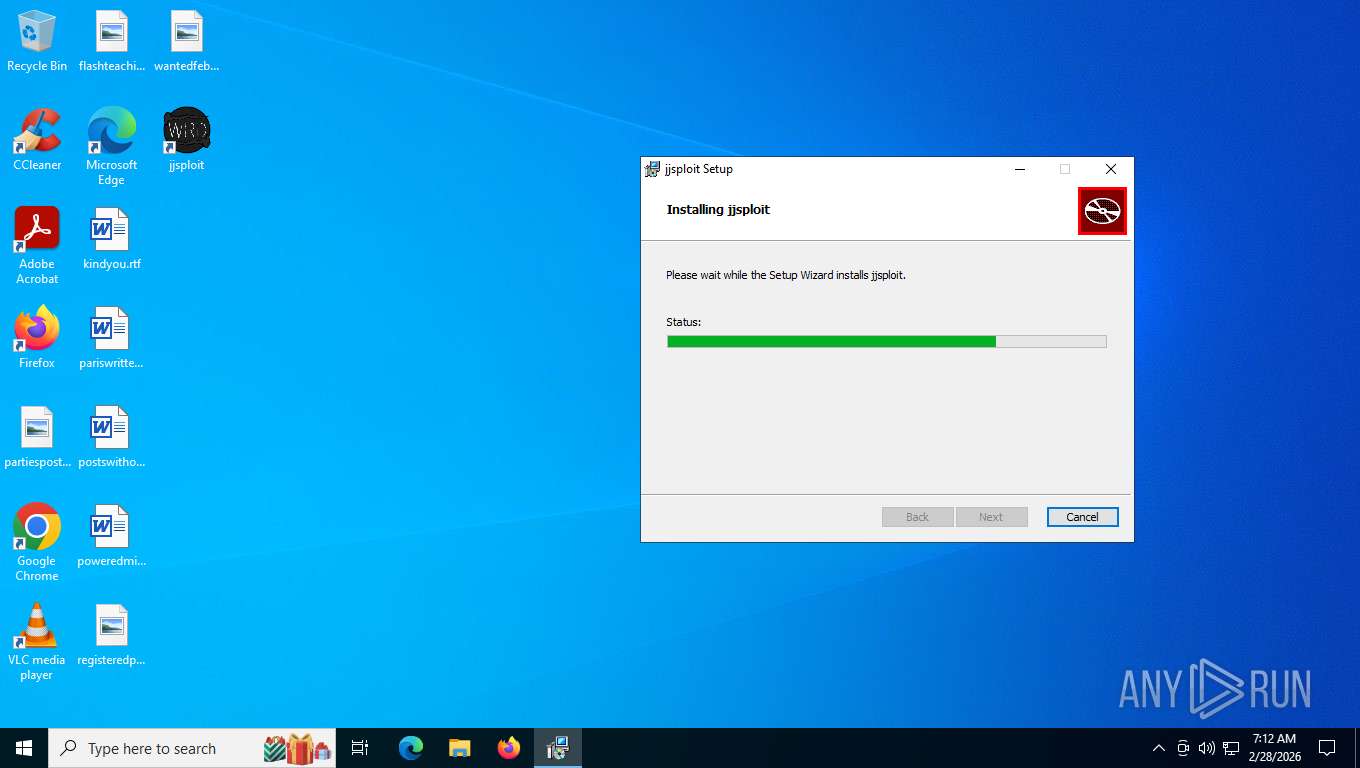Select the kindyou.rtf document icon
This screenshot has height=768, width=1360.
(x=111, y=239)
